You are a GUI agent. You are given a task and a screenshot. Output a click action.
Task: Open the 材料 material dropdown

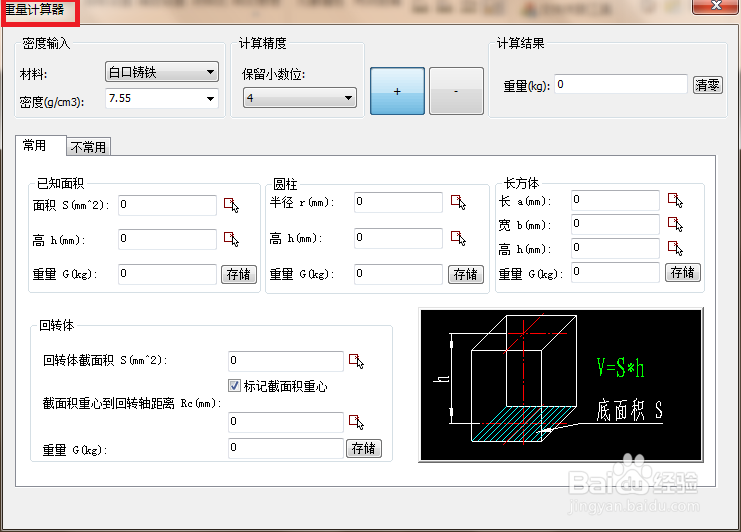coord(162,72)
